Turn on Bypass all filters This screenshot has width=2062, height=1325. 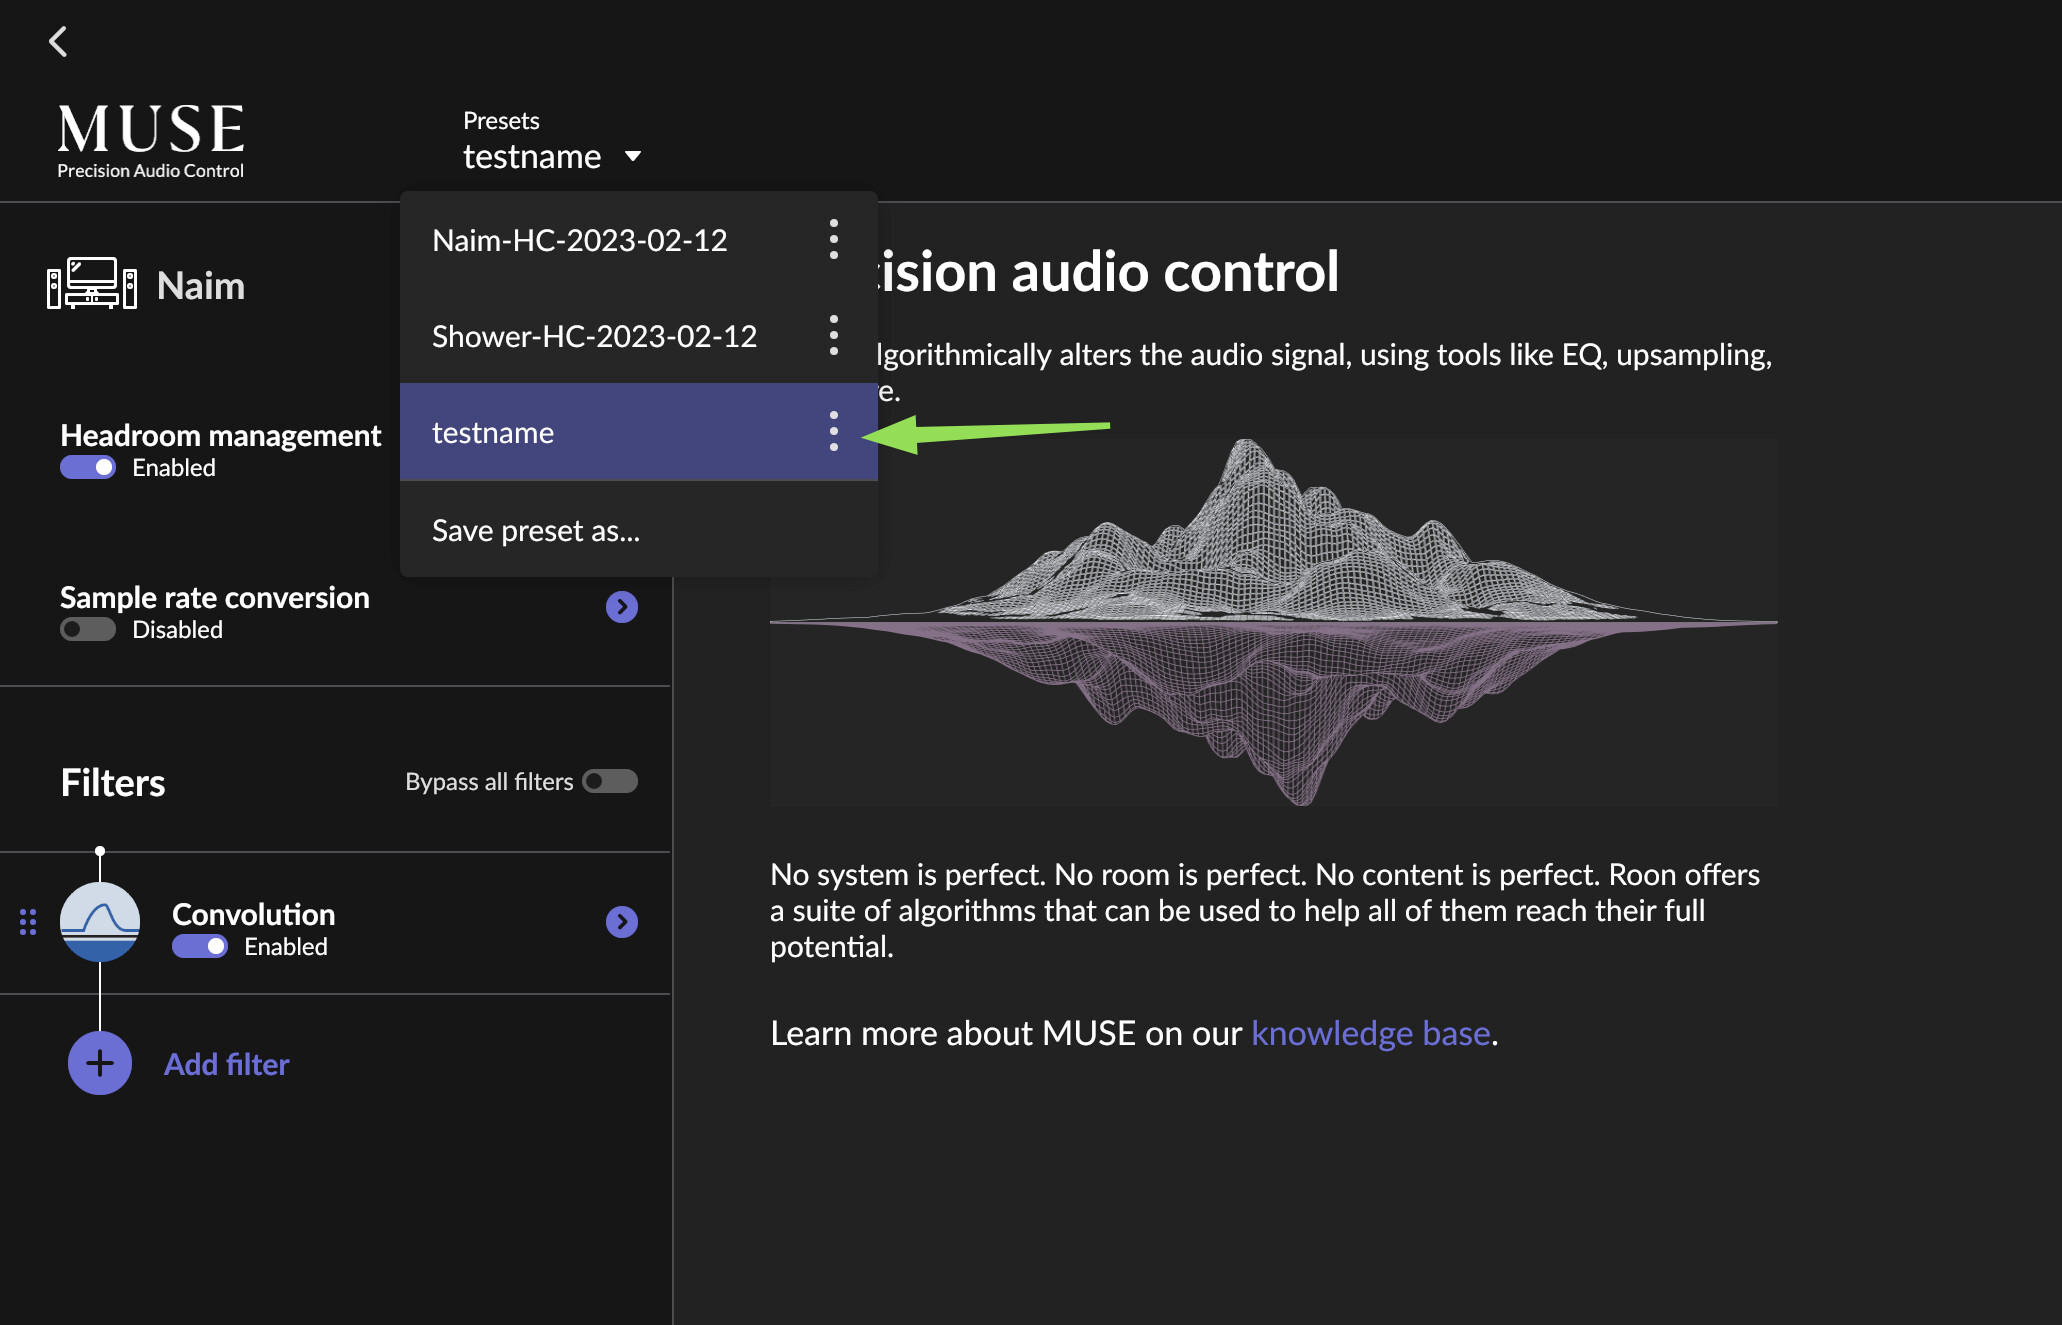point(610,781)
